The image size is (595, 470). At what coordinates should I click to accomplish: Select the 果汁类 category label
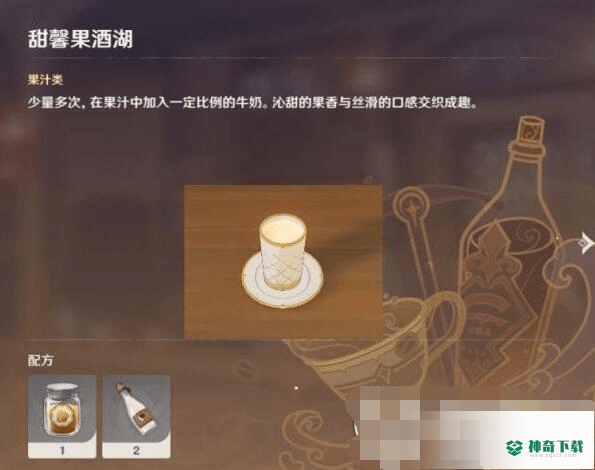click(x=45, y=80)
